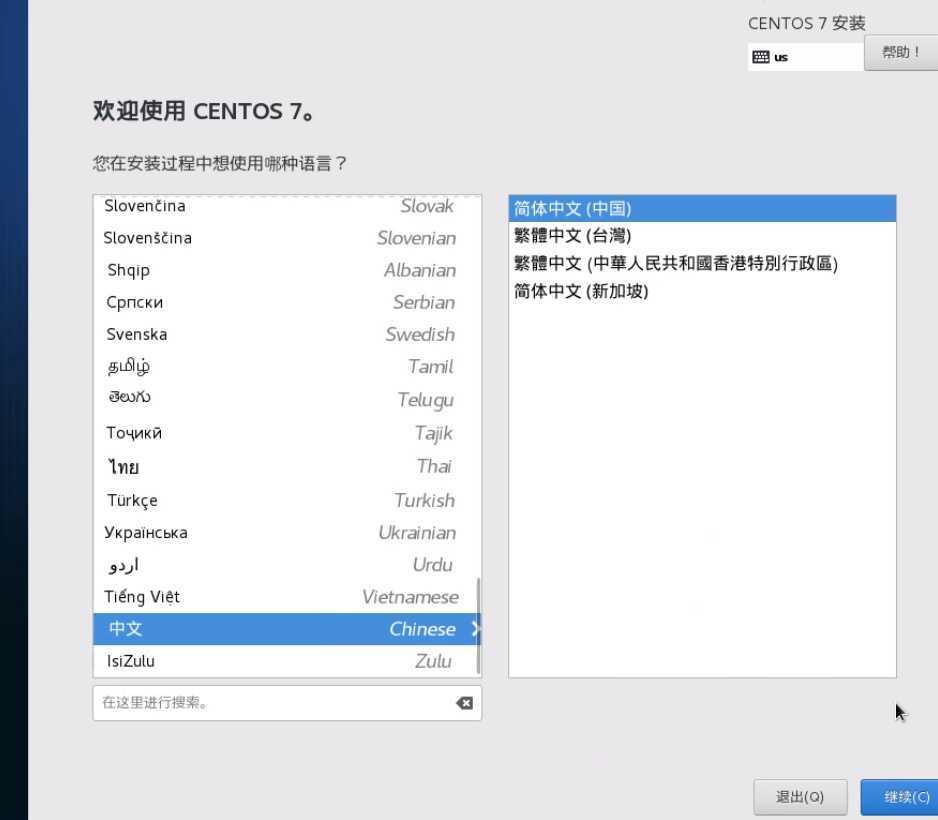938x820 pixels.
Task: Select the Thai language row
Action: tap(287, 467)
